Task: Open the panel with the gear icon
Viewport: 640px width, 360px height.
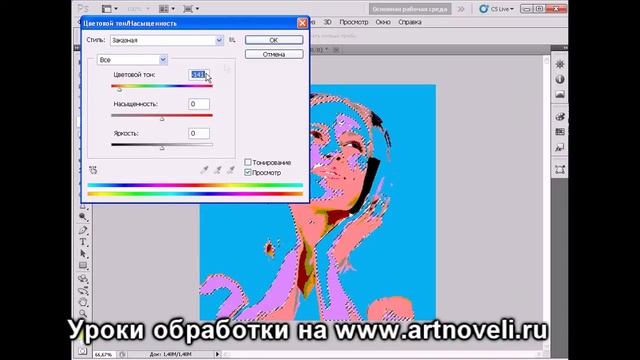Action: pos(560,64)
